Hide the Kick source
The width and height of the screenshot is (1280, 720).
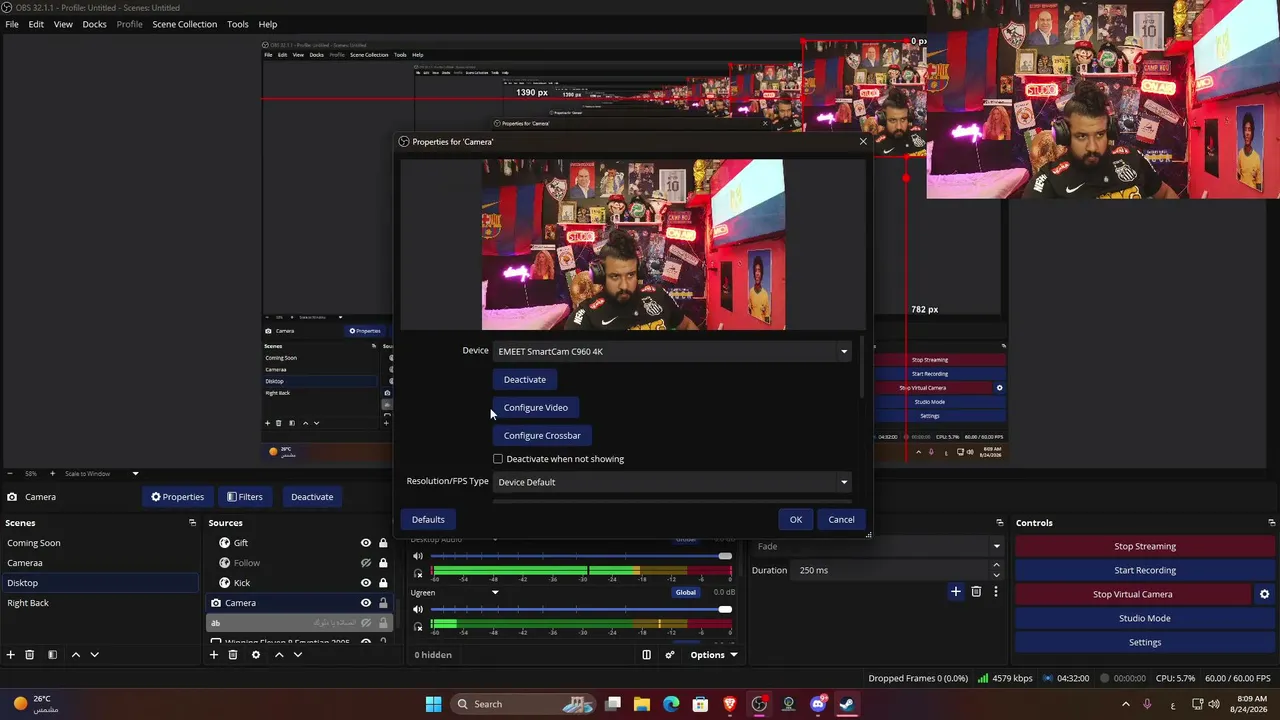(x=366, y=583)
